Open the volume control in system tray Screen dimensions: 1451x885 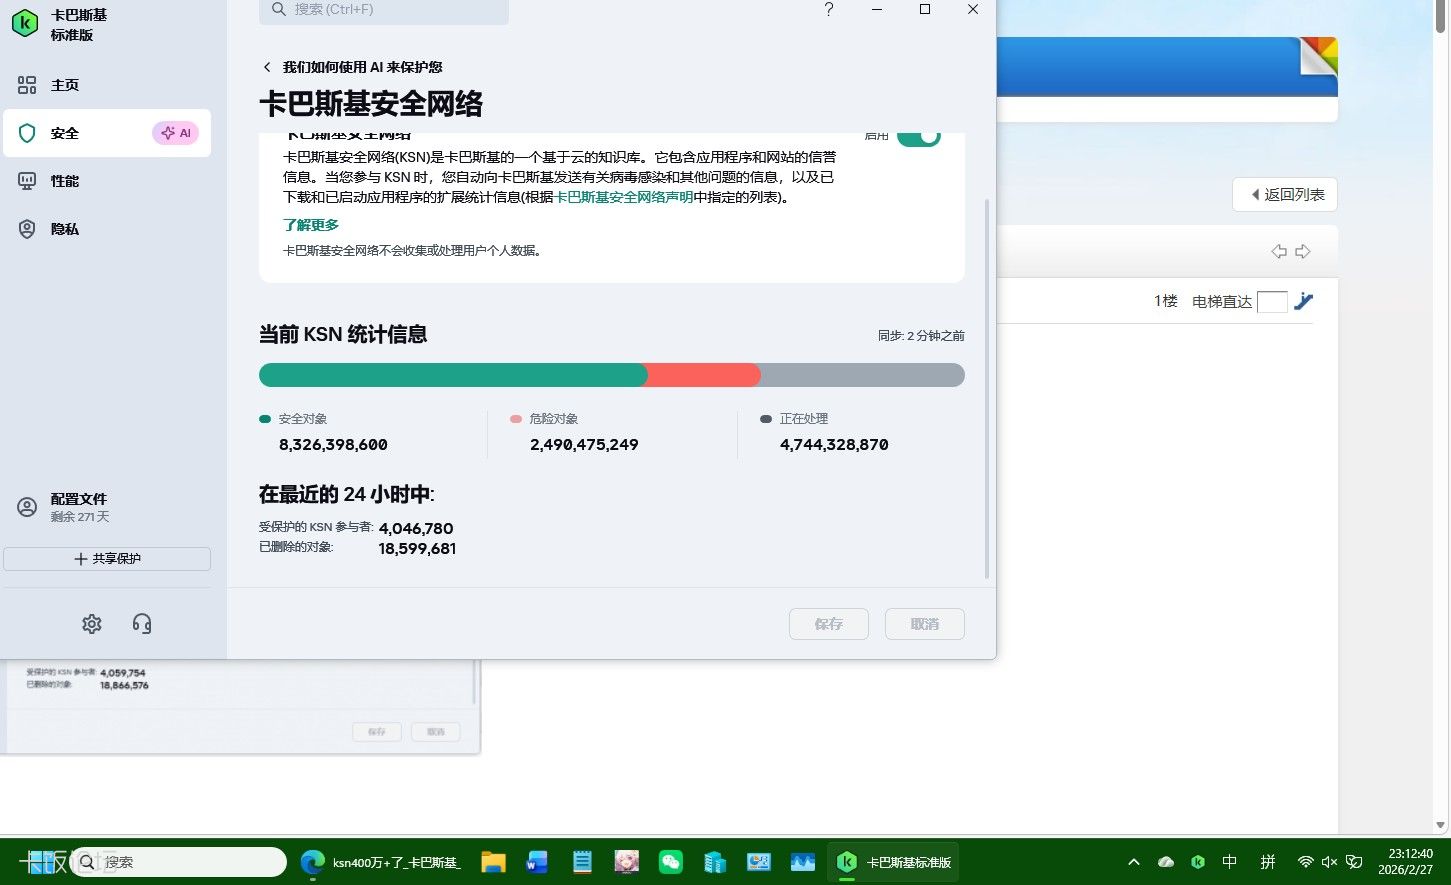tap(1329, 862)
